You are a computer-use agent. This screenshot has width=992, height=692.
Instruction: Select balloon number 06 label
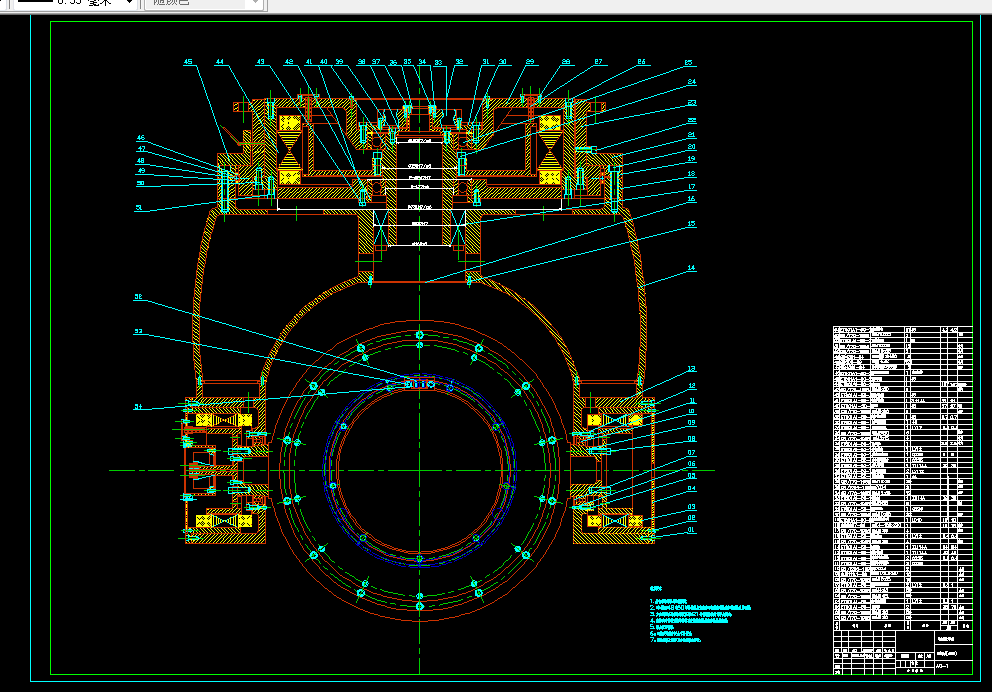click(691, 464)
